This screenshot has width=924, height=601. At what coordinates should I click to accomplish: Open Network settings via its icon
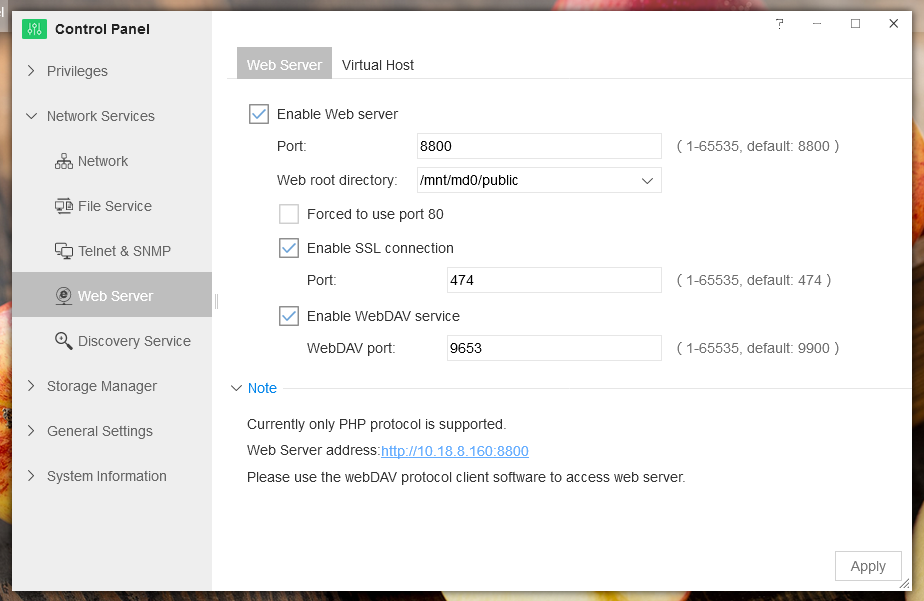[64, 161]
